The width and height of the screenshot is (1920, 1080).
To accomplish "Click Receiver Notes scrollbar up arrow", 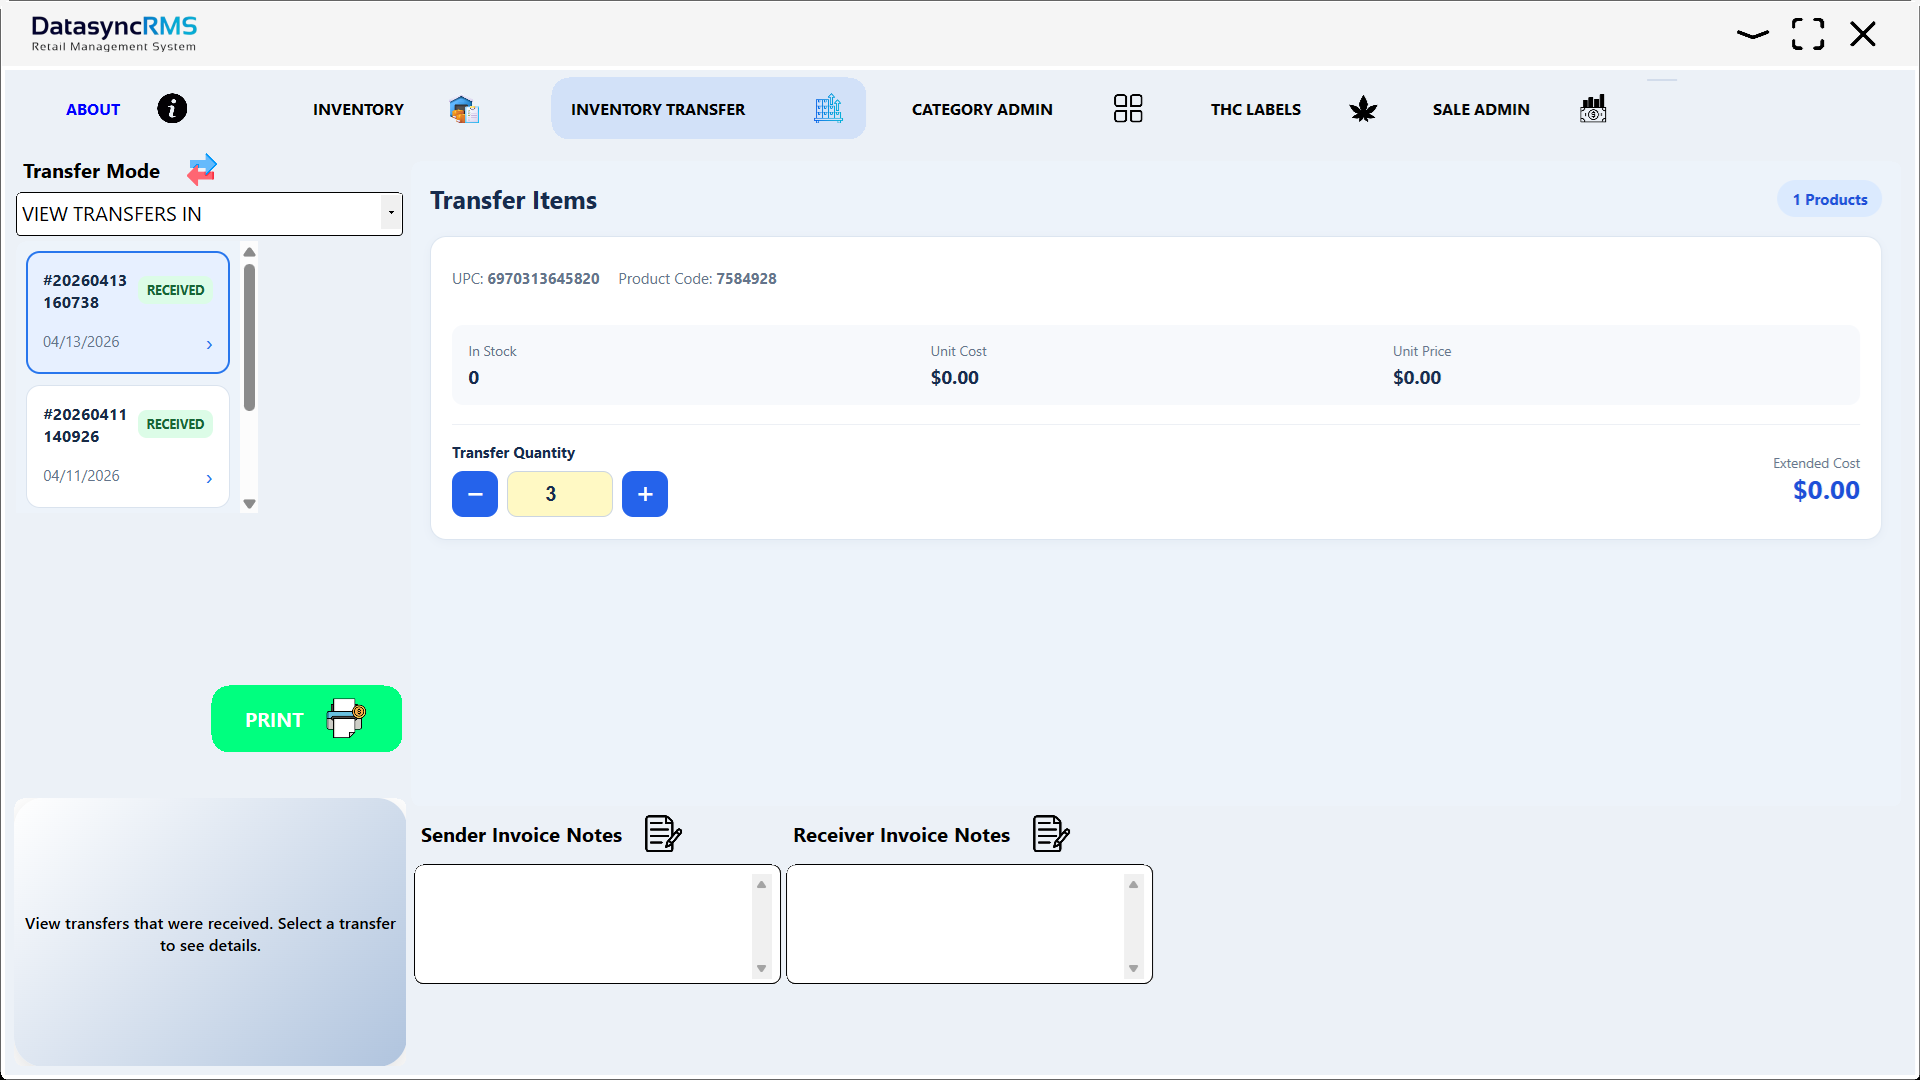I will pos(1134,884).
